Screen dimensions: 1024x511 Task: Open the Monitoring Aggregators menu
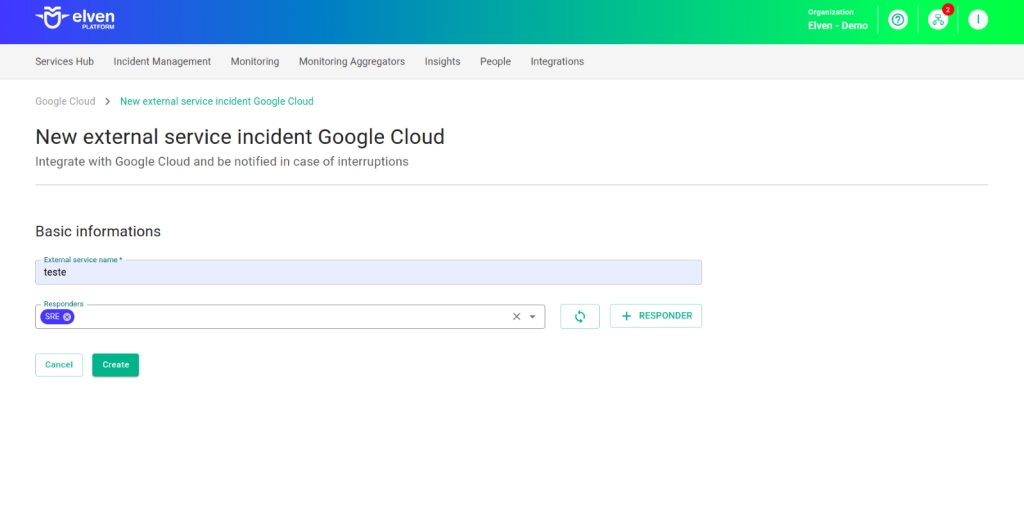tap(351, 61)
